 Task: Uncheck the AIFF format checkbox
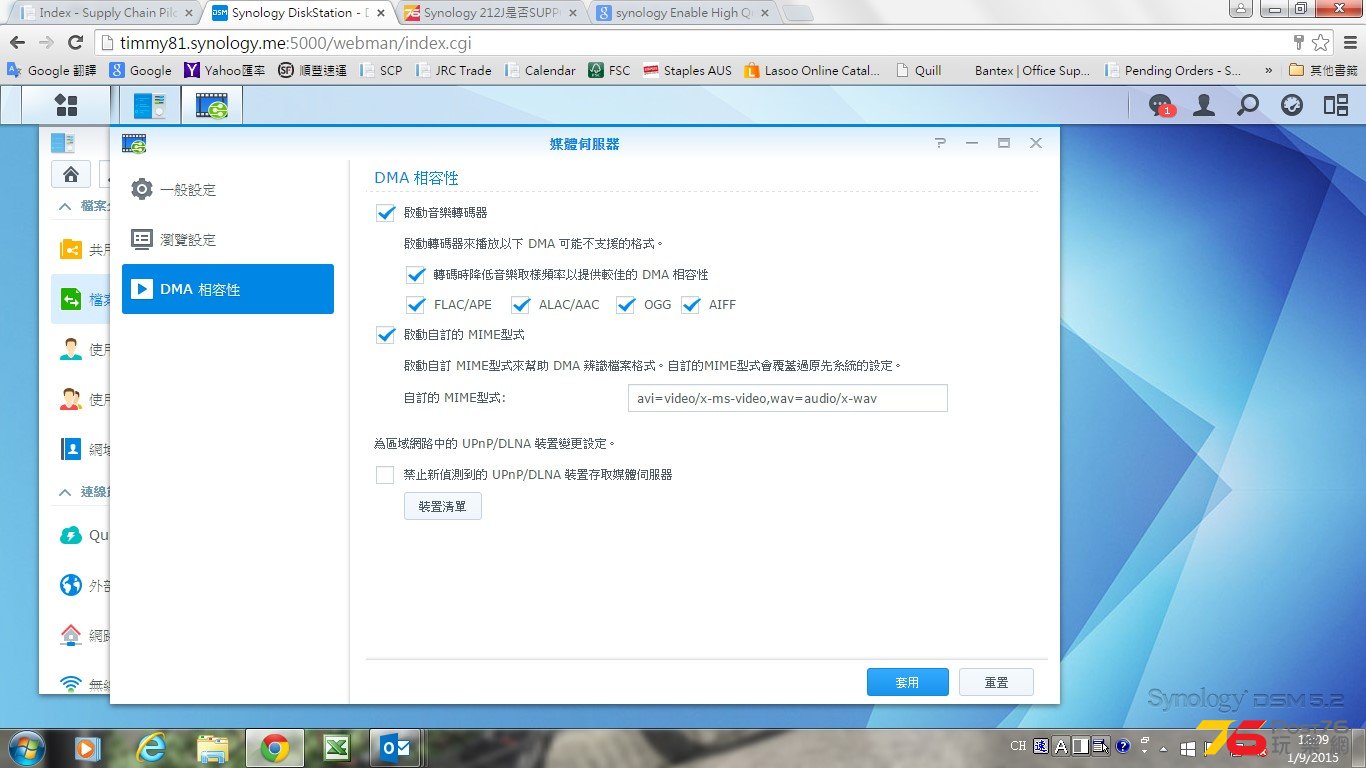690,304
